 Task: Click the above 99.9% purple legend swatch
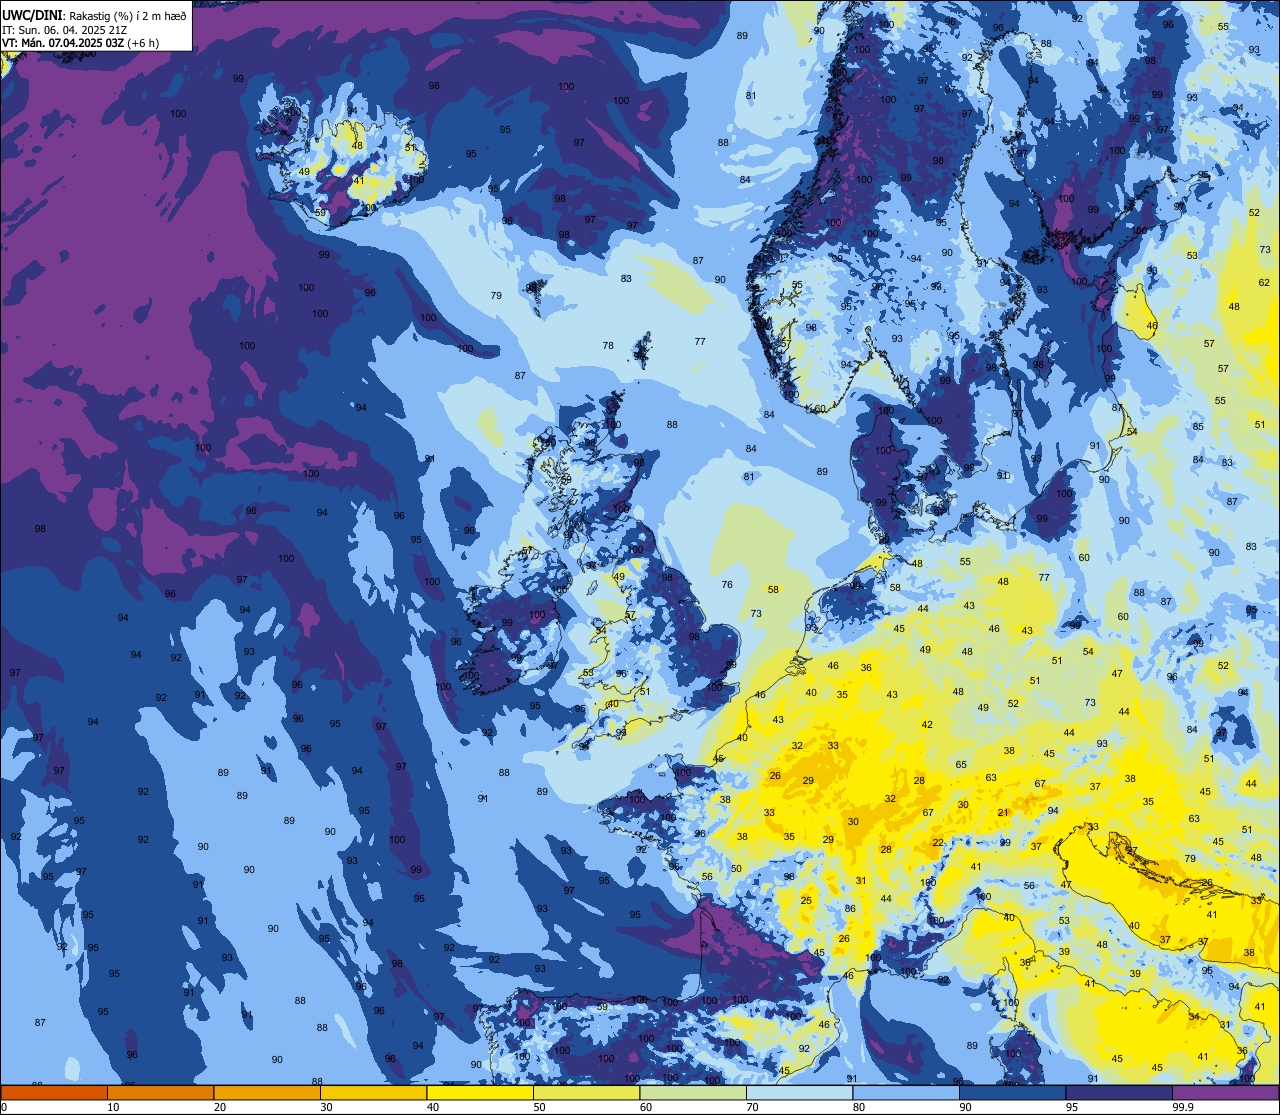(x=1225, y=1092)
